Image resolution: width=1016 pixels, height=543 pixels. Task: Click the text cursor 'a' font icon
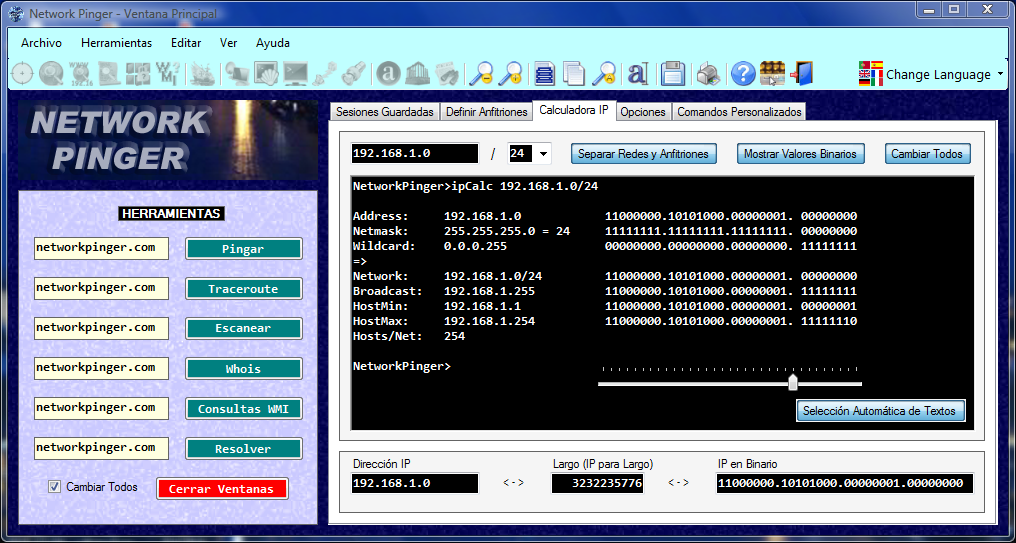tap(638, 73)
